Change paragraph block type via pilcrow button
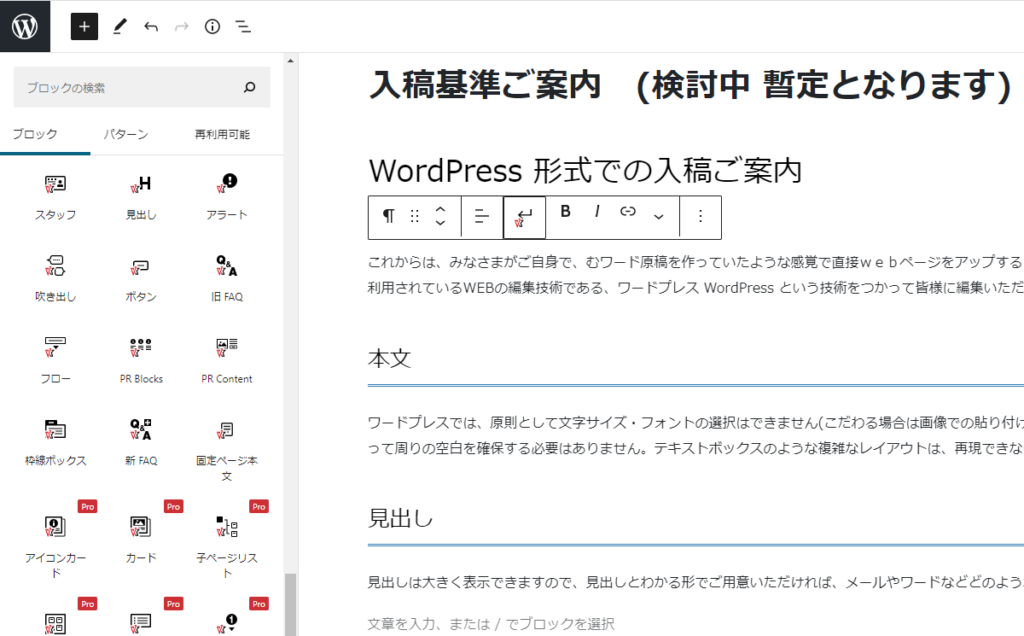 (388, 216)
